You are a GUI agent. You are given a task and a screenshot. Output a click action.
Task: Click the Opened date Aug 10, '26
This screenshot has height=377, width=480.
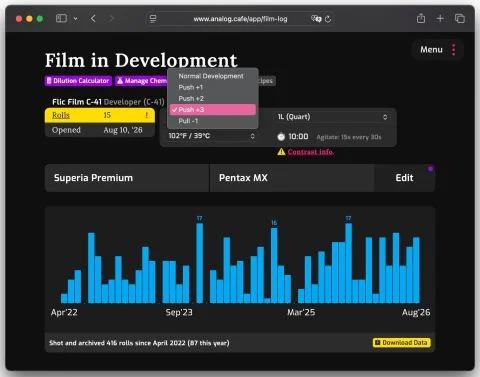[123, 130]
